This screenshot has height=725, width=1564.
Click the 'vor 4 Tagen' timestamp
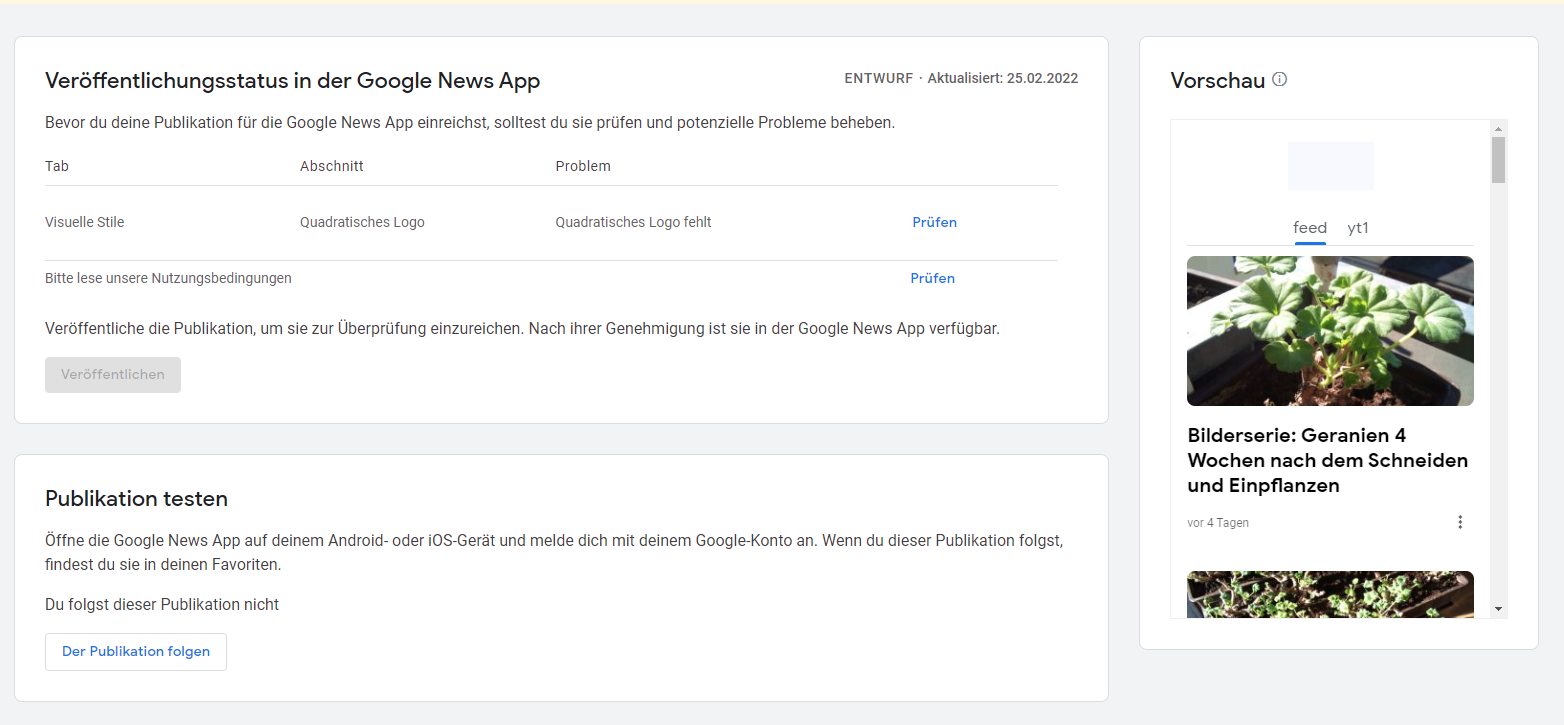[x=1218, y=523]
